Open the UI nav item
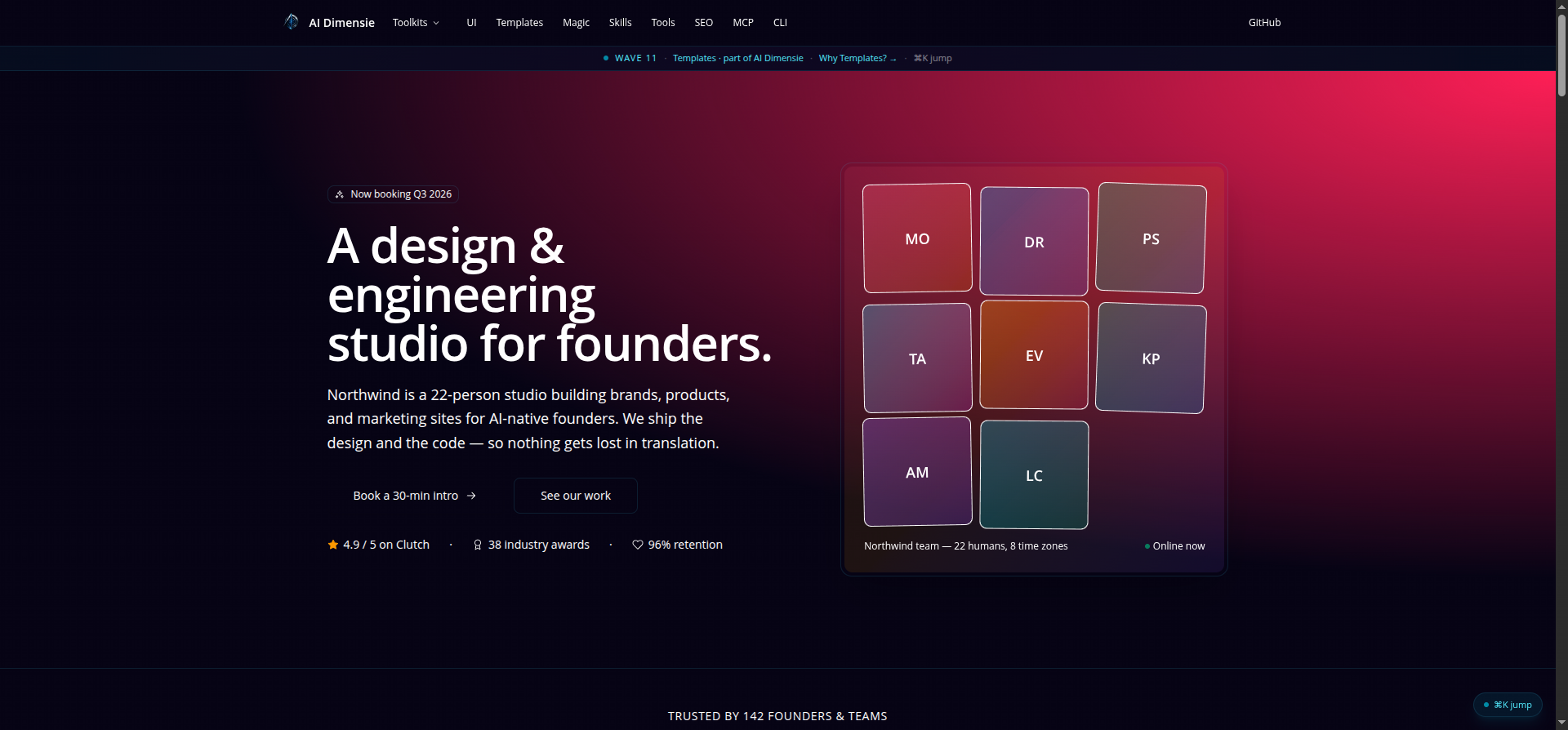The width and height of the screenshot is (1568, 730). click(471, 22)
